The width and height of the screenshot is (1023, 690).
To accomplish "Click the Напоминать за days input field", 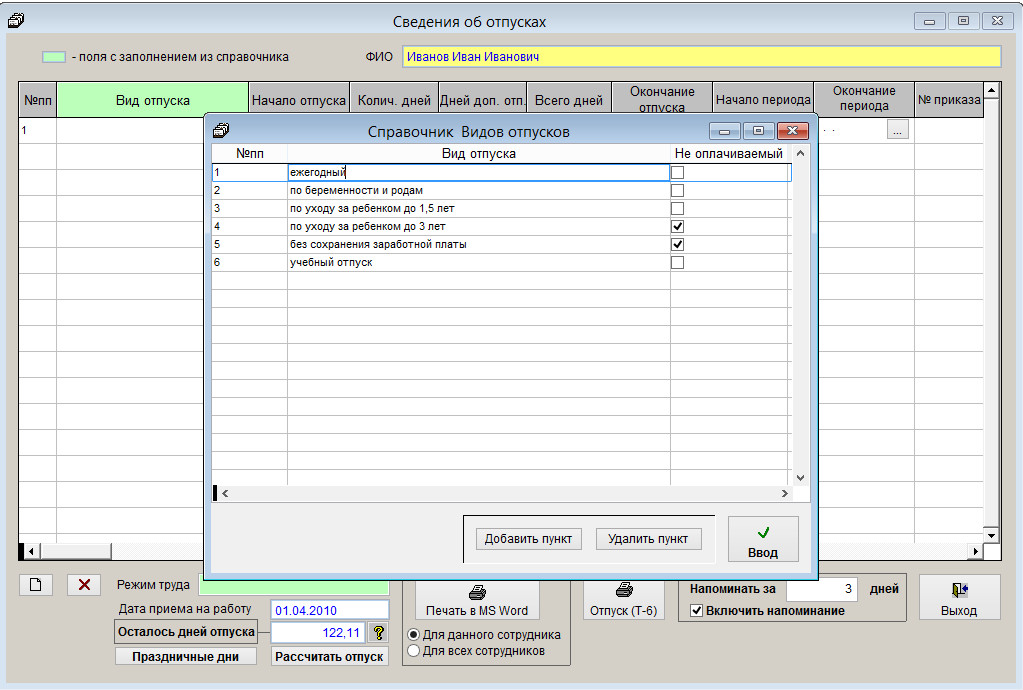I will pyautogui.click(x=821, y=589).
